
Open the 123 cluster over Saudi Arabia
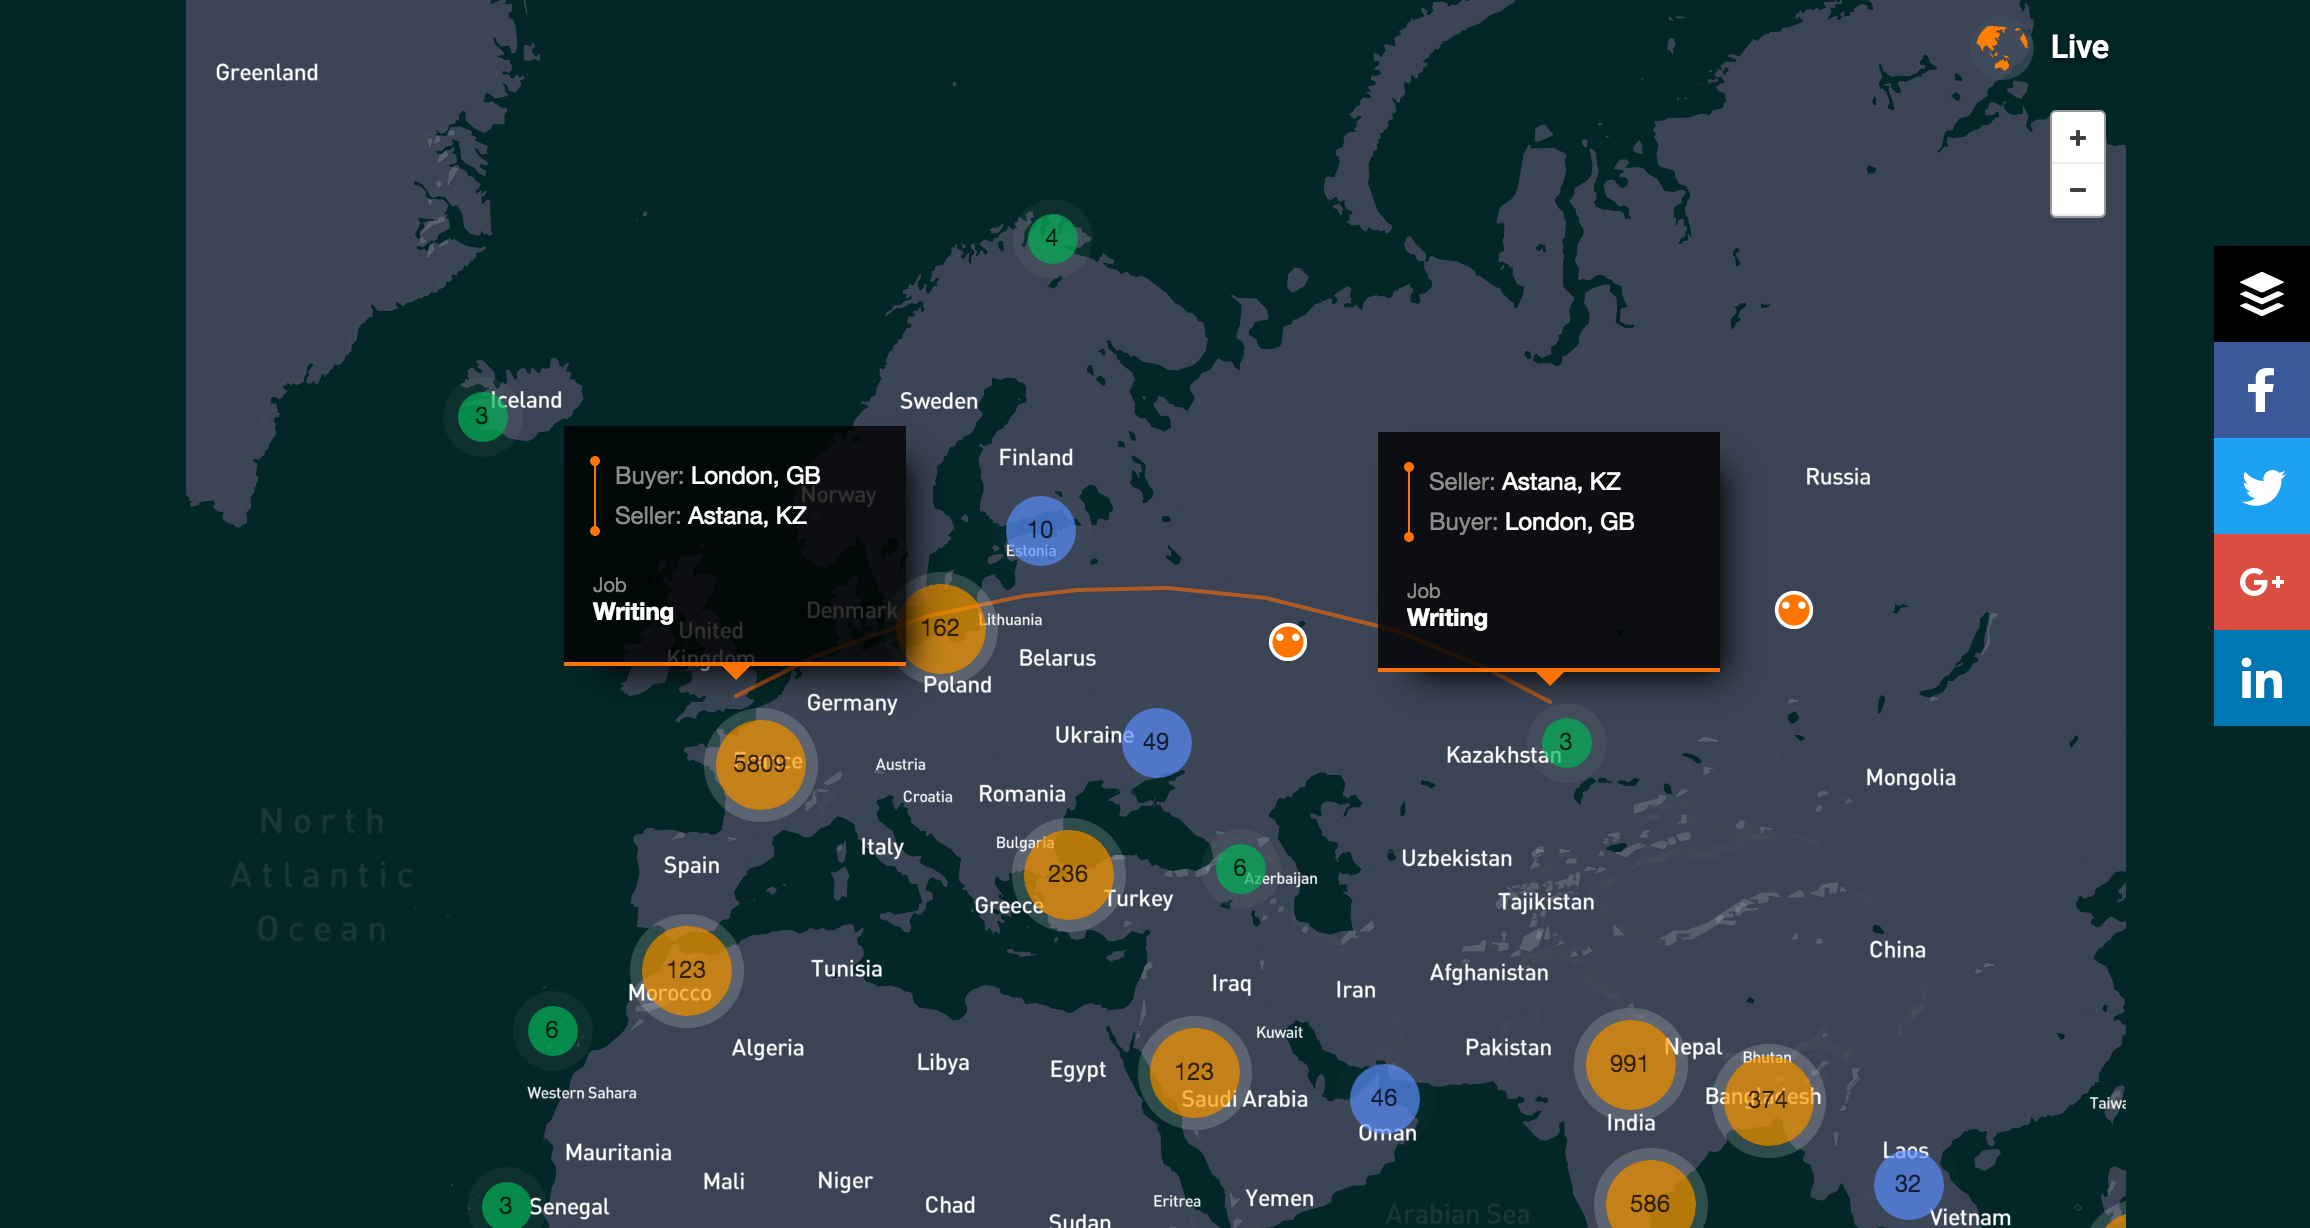tap(1194, 1072)
